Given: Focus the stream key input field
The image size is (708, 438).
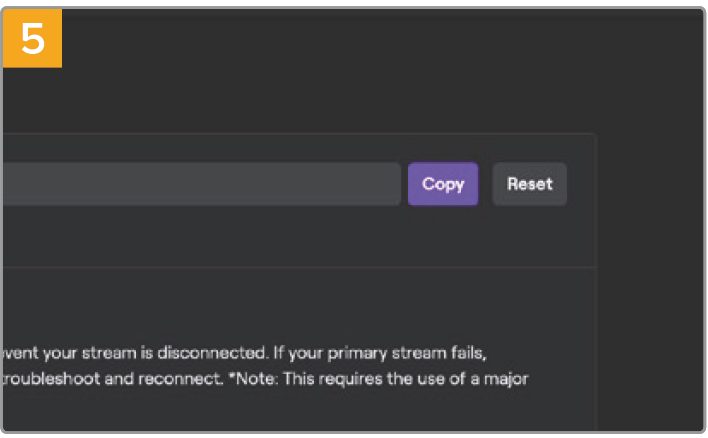Looking at the screenshot, I should [200, 184].
